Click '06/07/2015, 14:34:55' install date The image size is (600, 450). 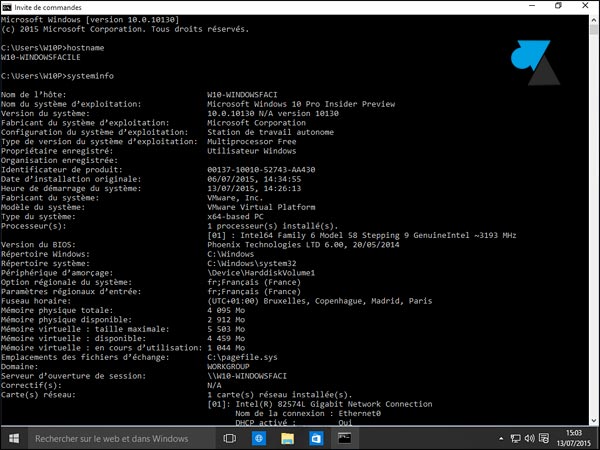click(x=254, y=179)
